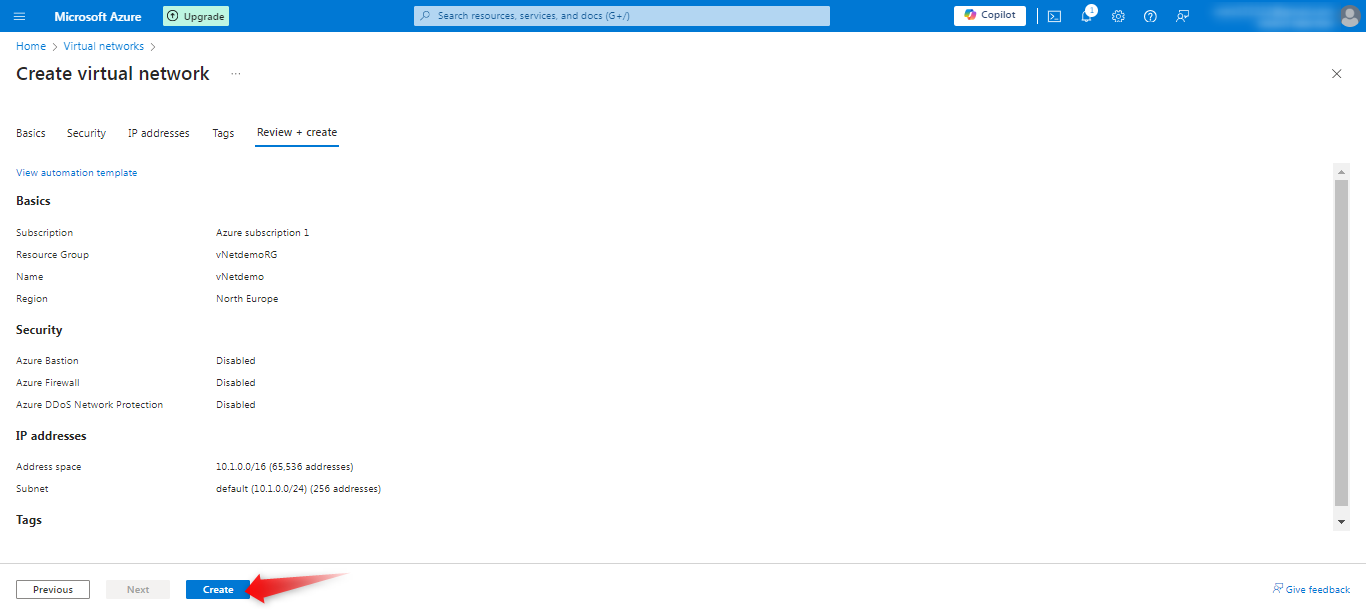Open the Azure portal hamburger menu
This screenshot has height=615, width=1366.
20,16
